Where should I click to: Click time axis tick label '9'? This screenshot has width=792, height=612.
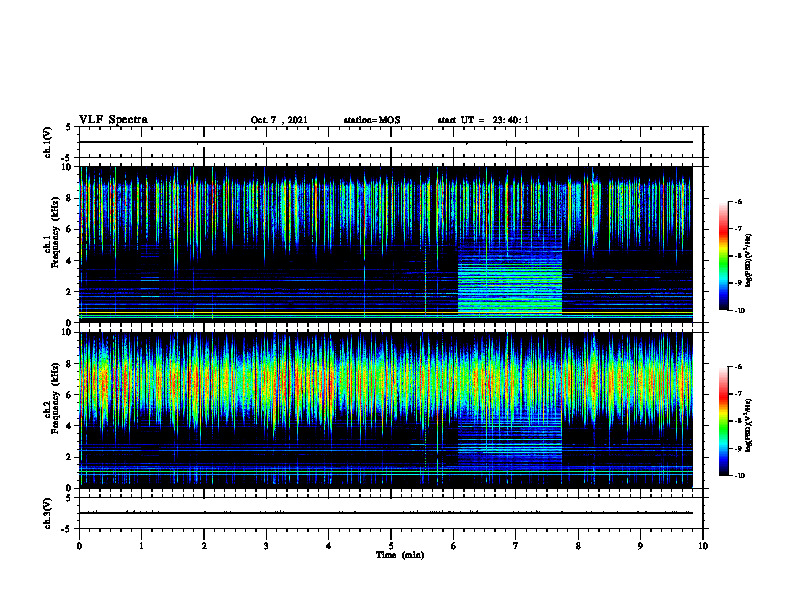tap(640, 546)
